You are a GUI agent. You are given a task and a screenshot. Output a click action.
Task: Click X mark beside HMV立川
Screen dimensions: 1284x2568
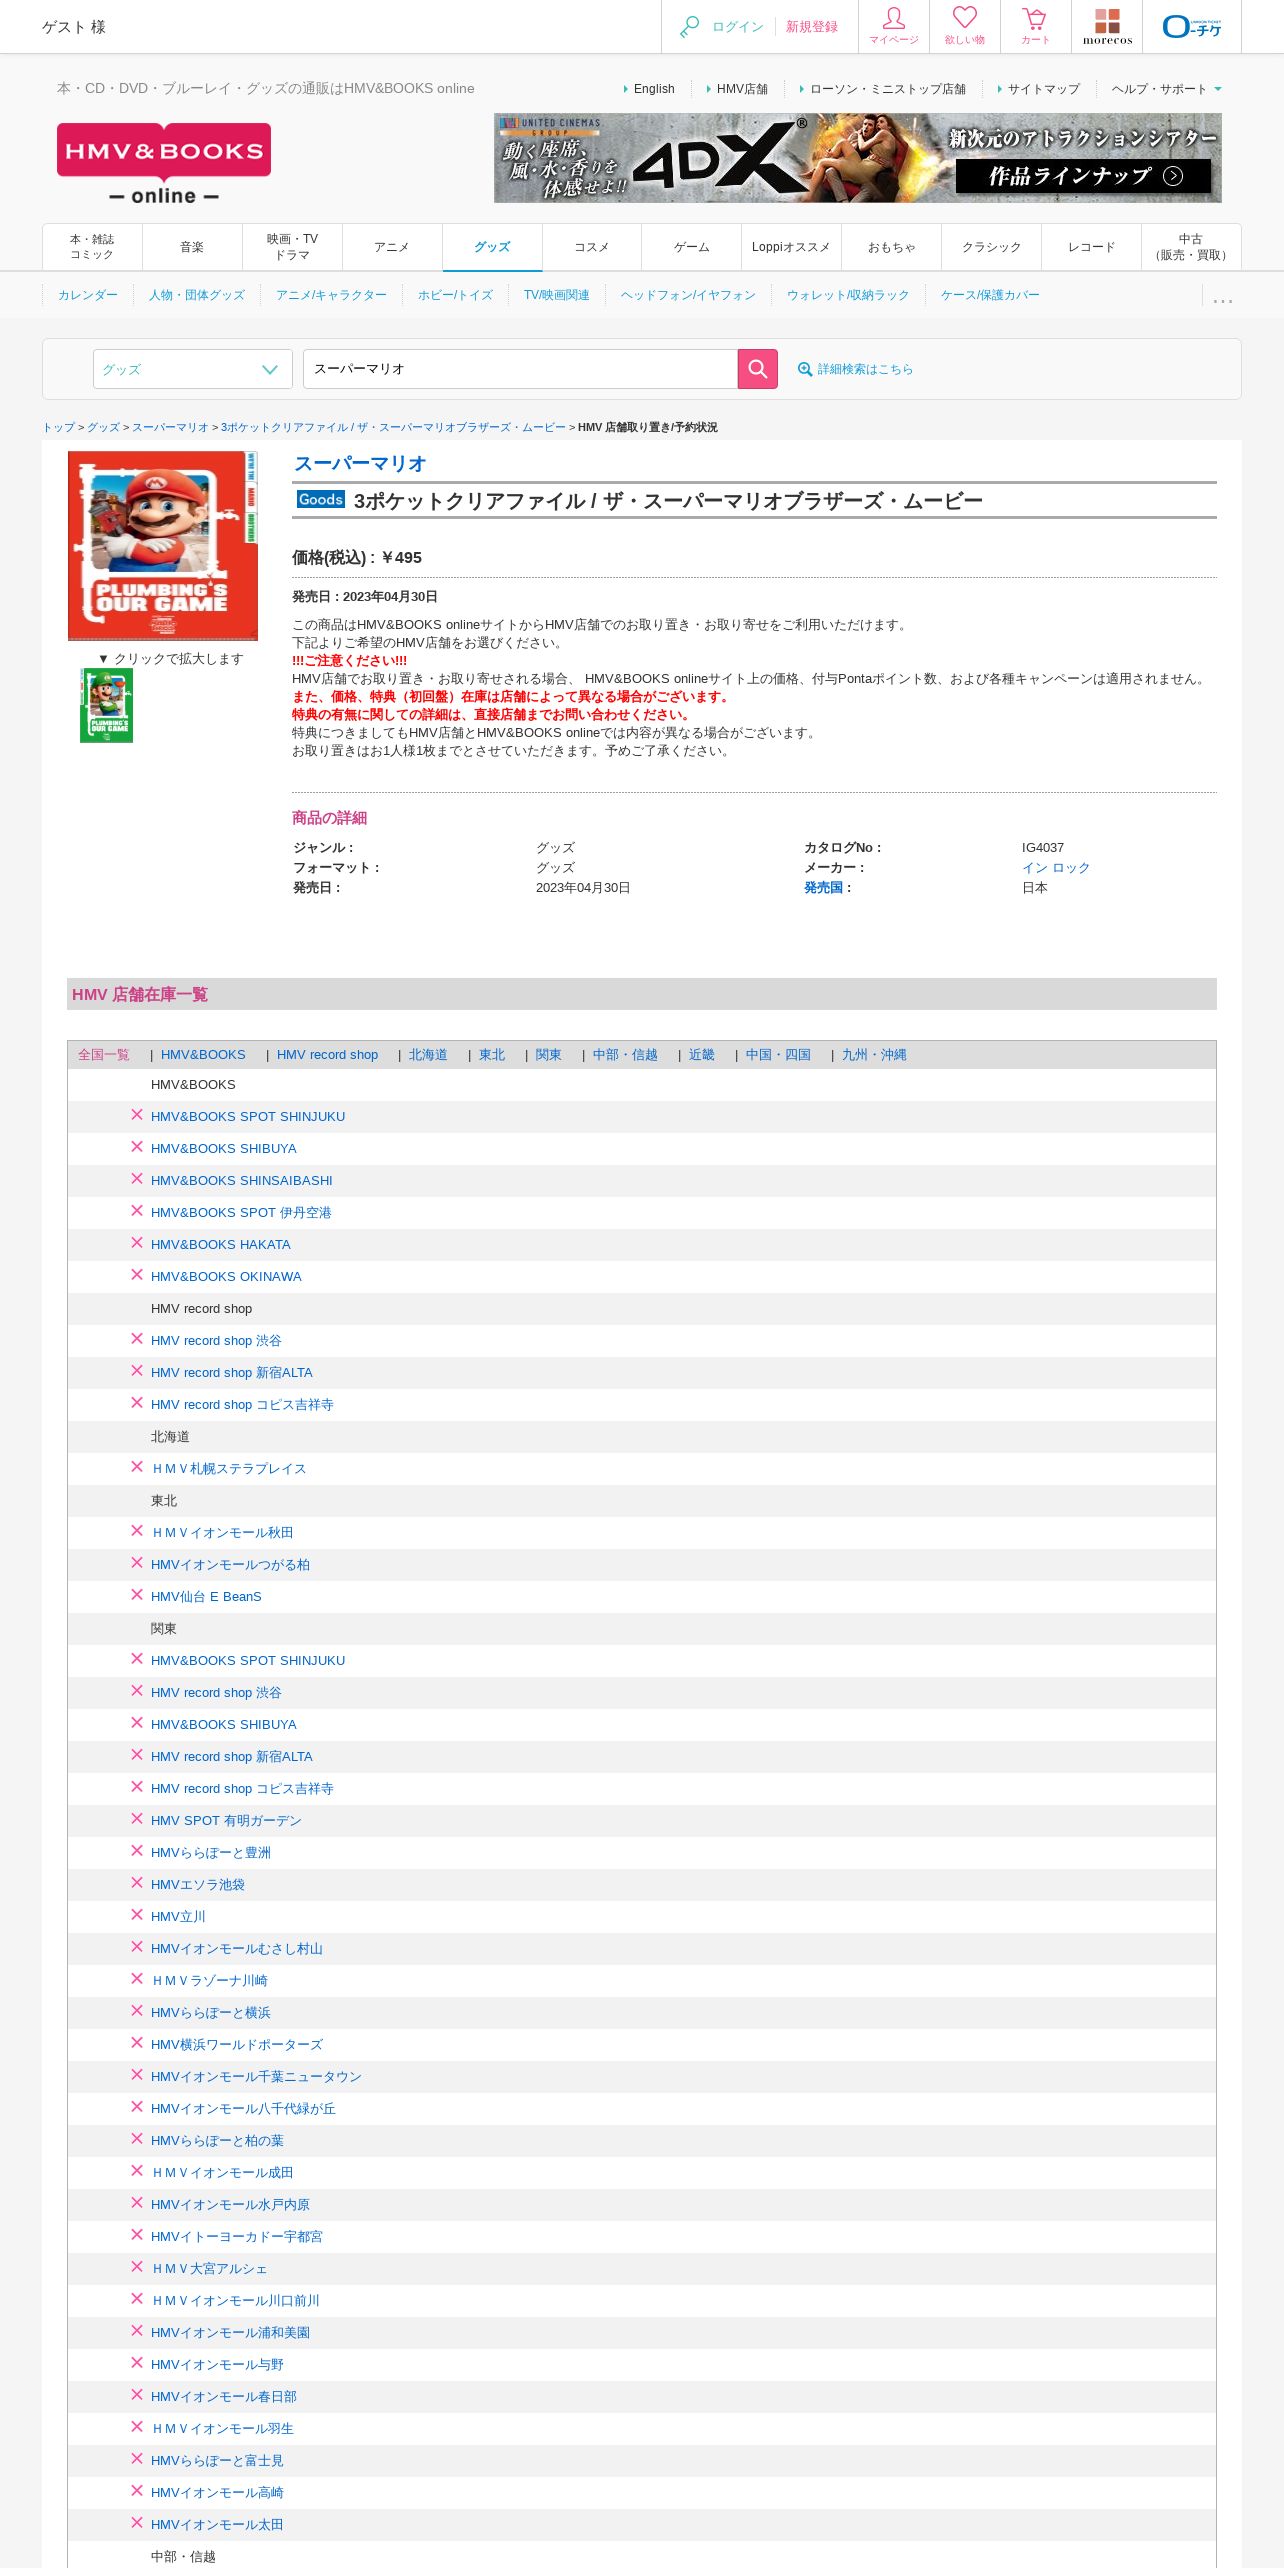pyautogui.click(x=137, y=1915)
